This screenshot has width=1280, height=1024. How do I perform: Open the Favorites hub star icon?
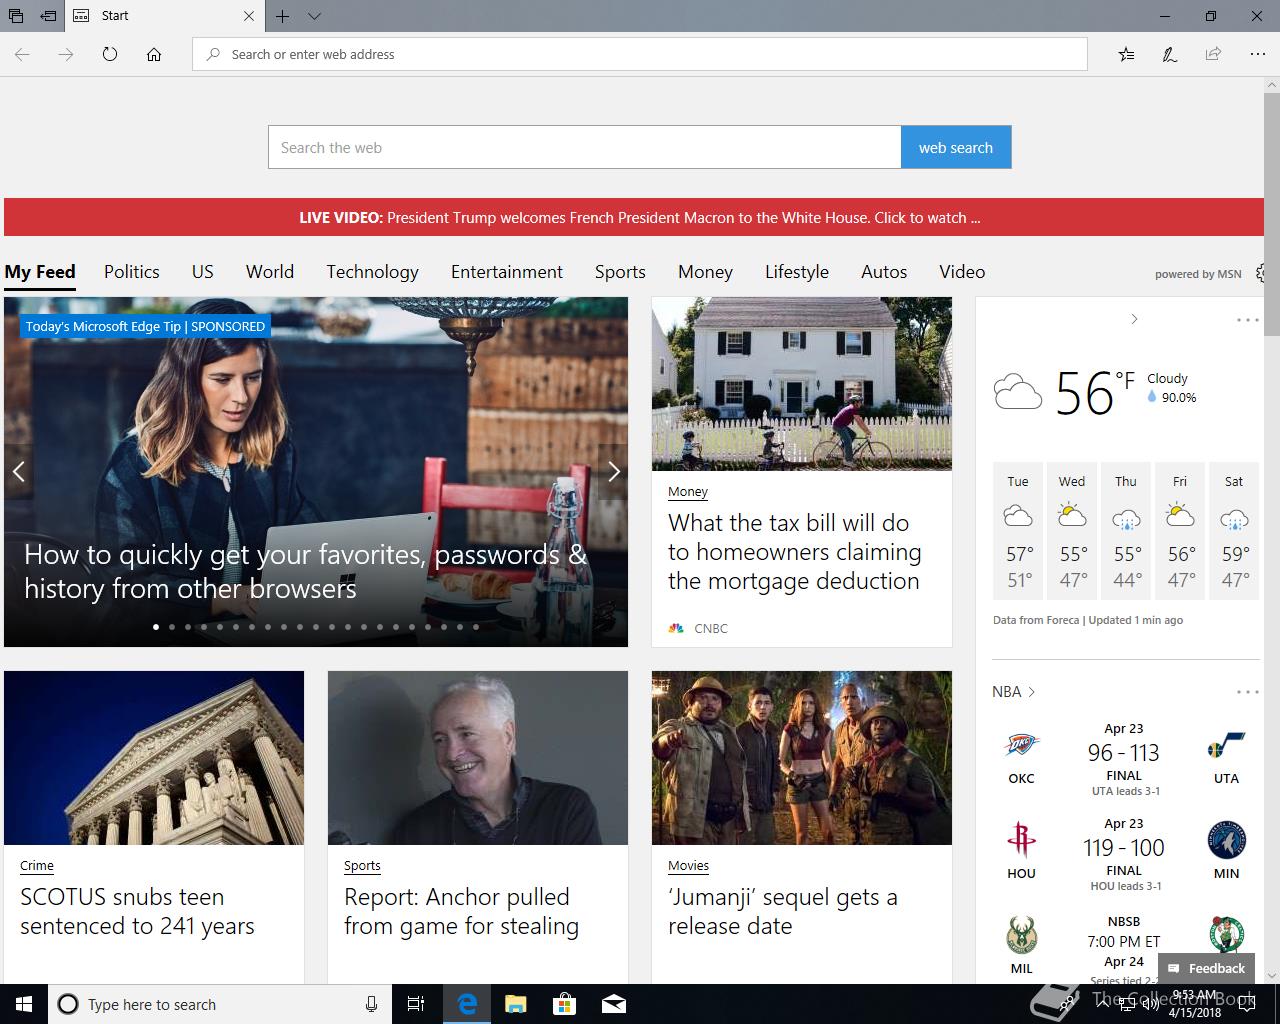tap(1126, 54)
